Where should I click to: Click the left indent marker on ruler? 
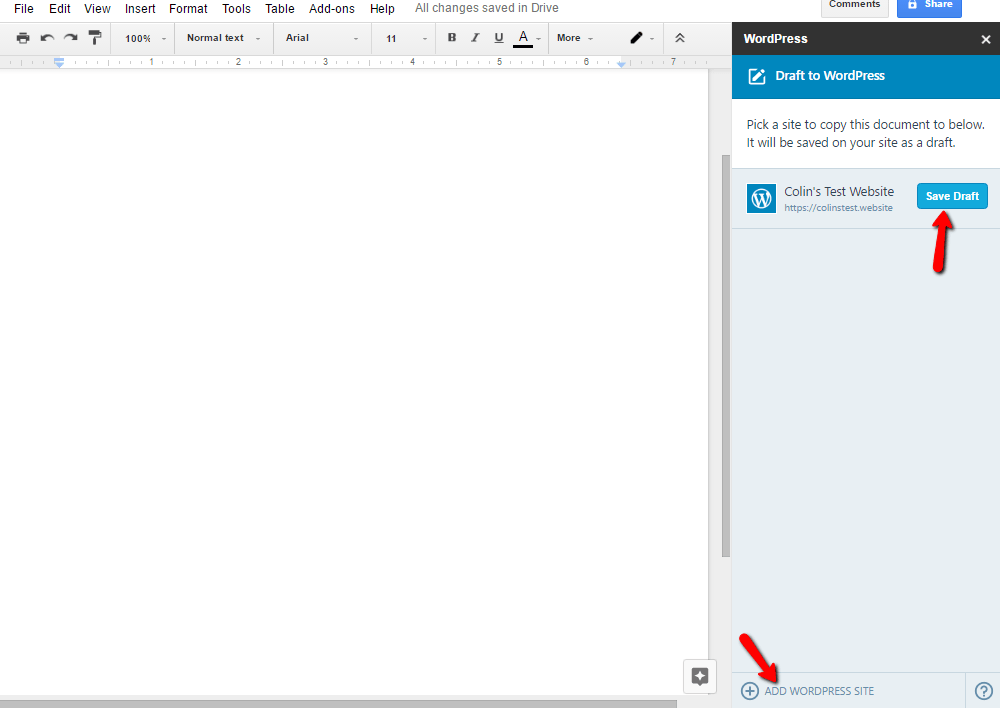coord(59,63)
